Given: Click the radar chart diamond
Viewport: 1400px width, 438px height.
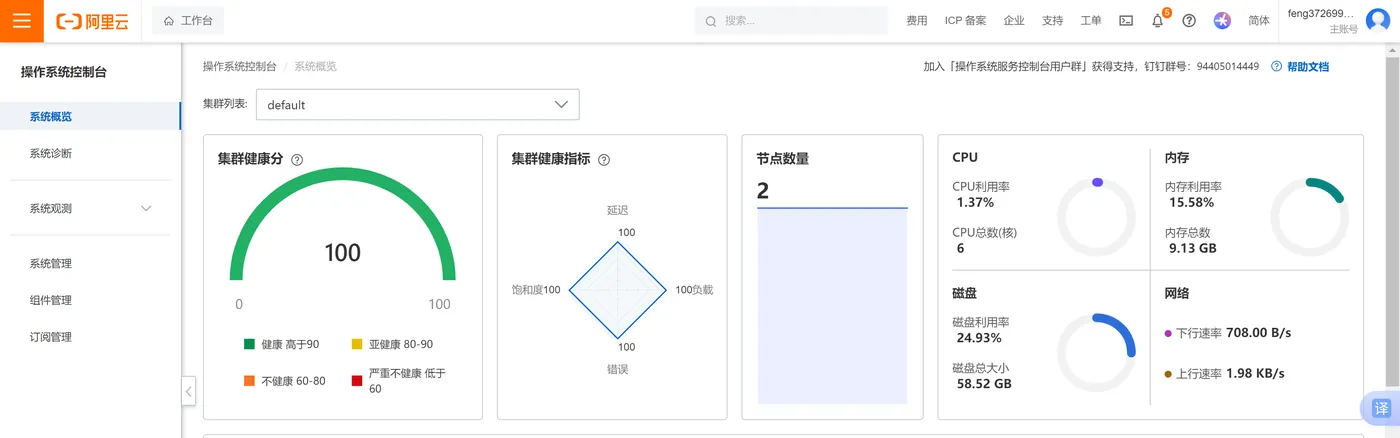Looking at the screenshot, I should tap(617, 290).
